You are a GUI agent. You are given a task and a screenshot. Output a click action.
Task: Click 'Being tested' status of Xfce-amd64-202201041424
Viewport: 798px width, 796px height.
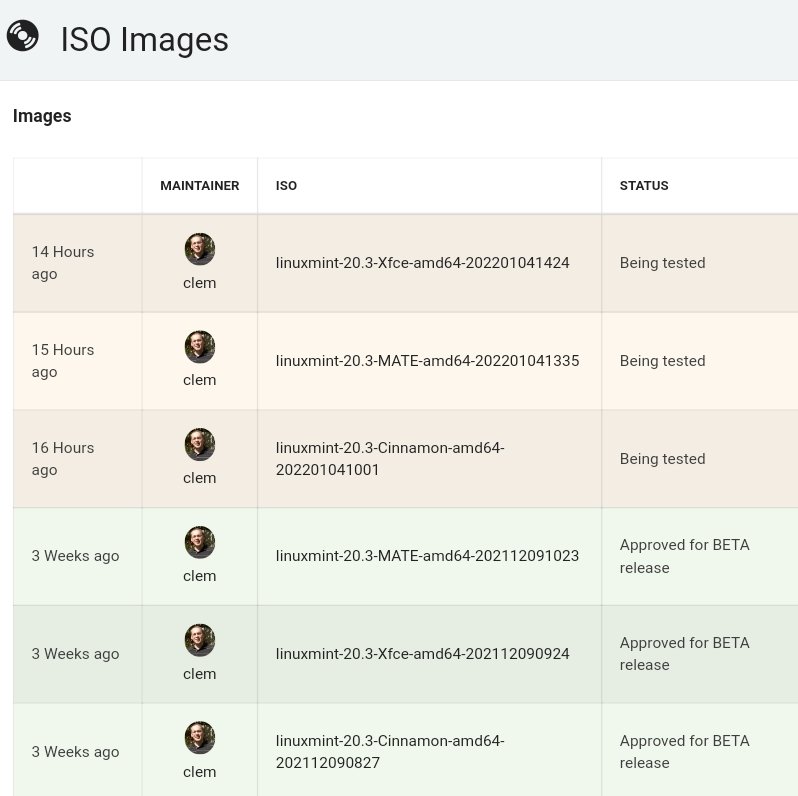[x=663, y=263]
